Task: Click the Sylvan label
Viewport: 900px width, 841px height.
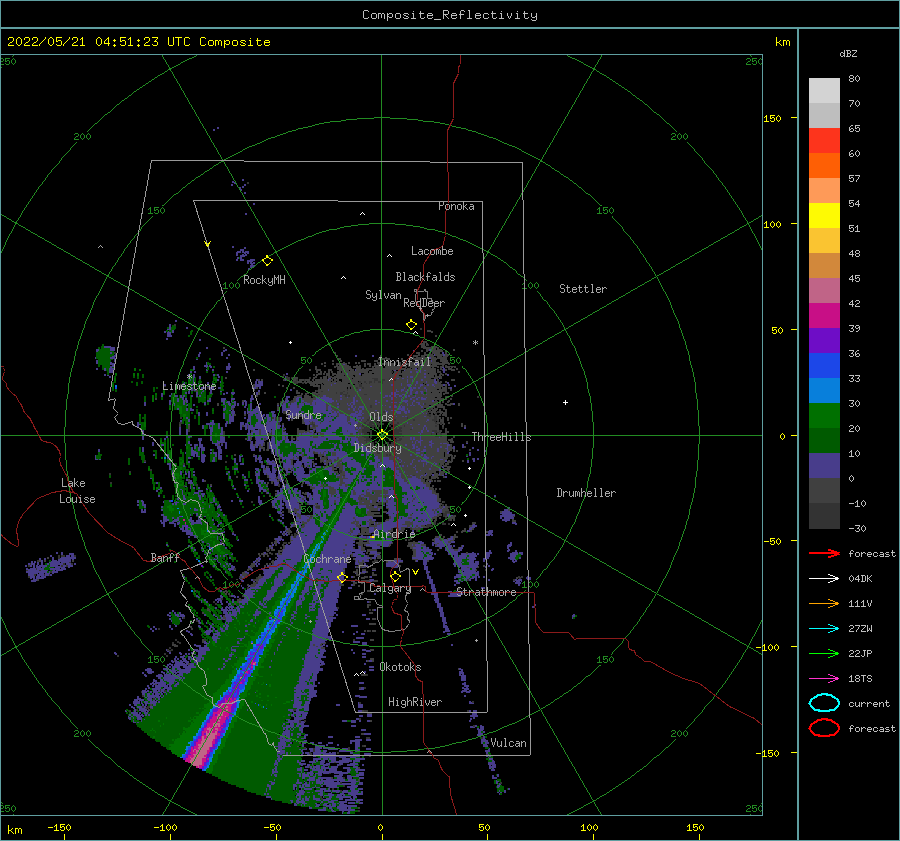Action: 383,295
